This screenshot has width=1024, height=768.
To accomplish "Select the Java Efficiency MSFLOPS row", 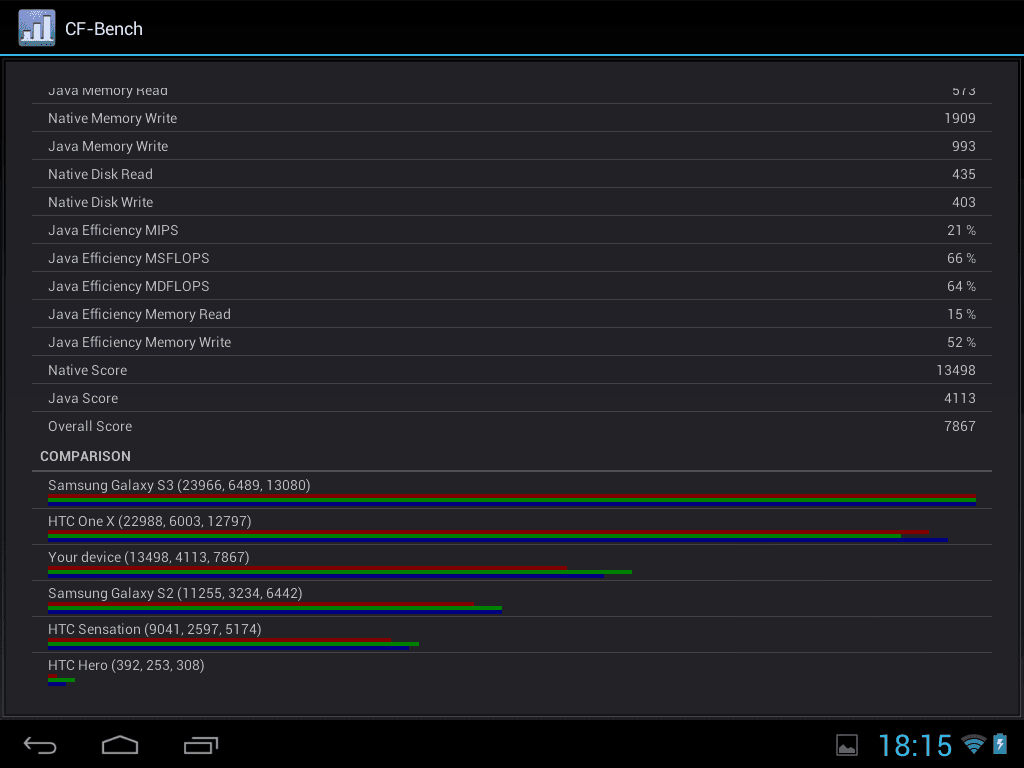I will tap(512, 259).
